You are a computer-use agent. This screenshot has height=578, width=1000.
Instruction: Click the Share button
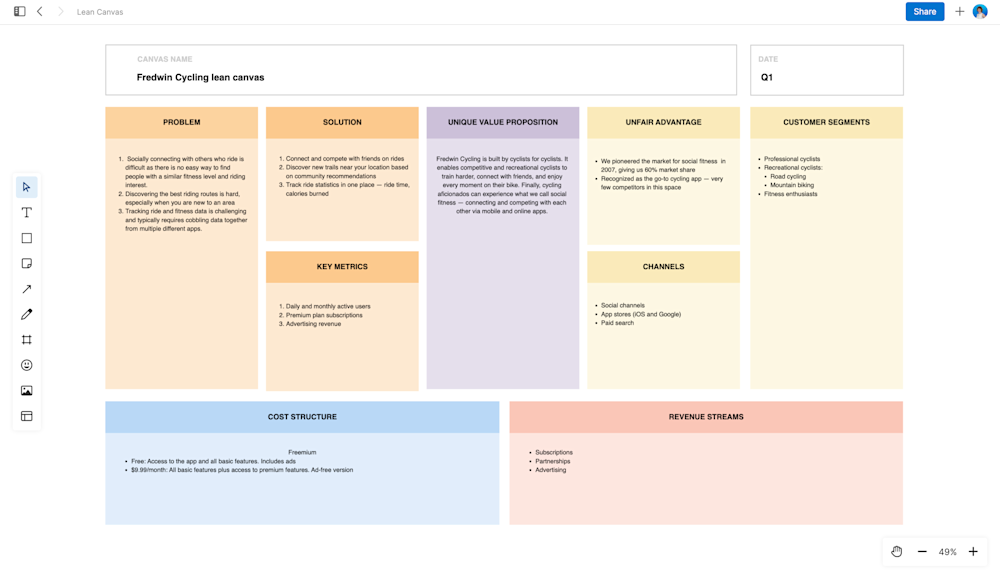(925, 11)
